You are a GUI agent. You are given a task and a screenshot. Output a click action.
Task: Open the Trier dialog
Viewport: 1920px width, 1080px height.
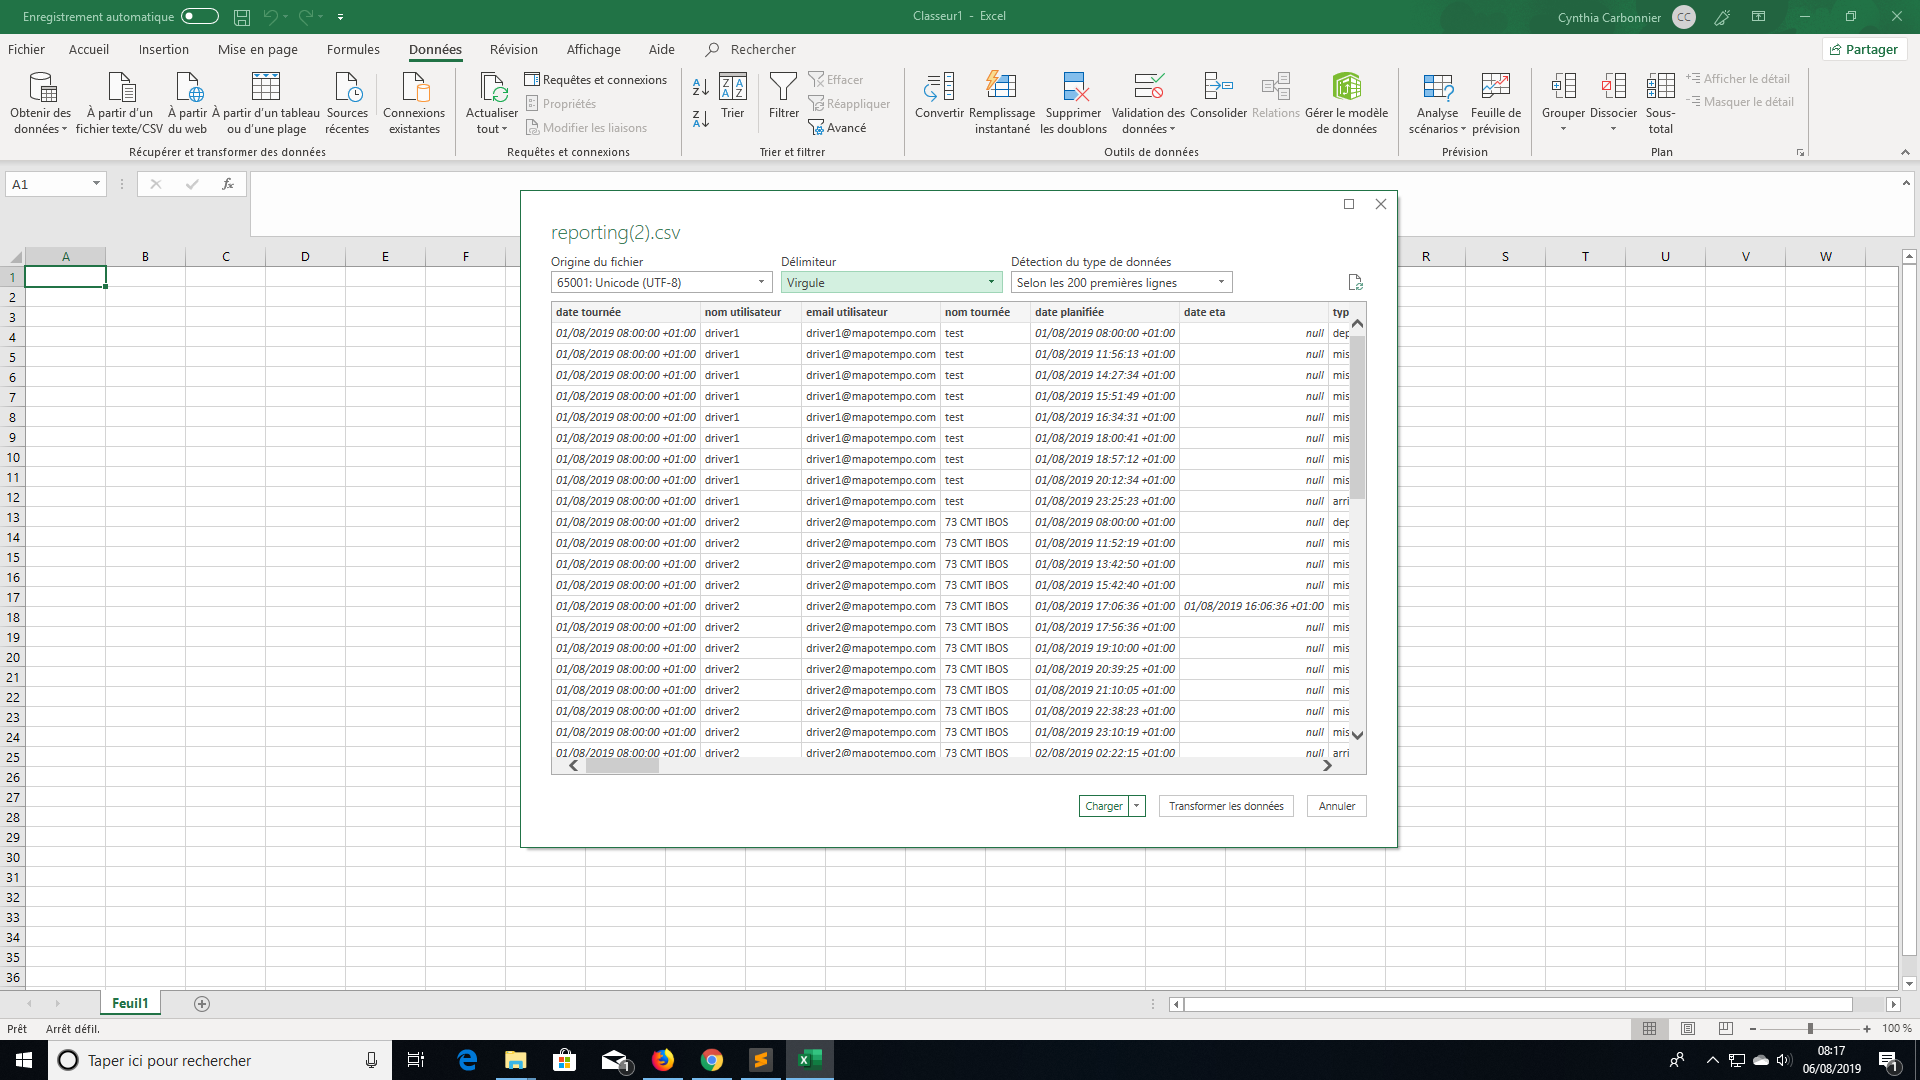pyautogui.click(x=733, y=96)
